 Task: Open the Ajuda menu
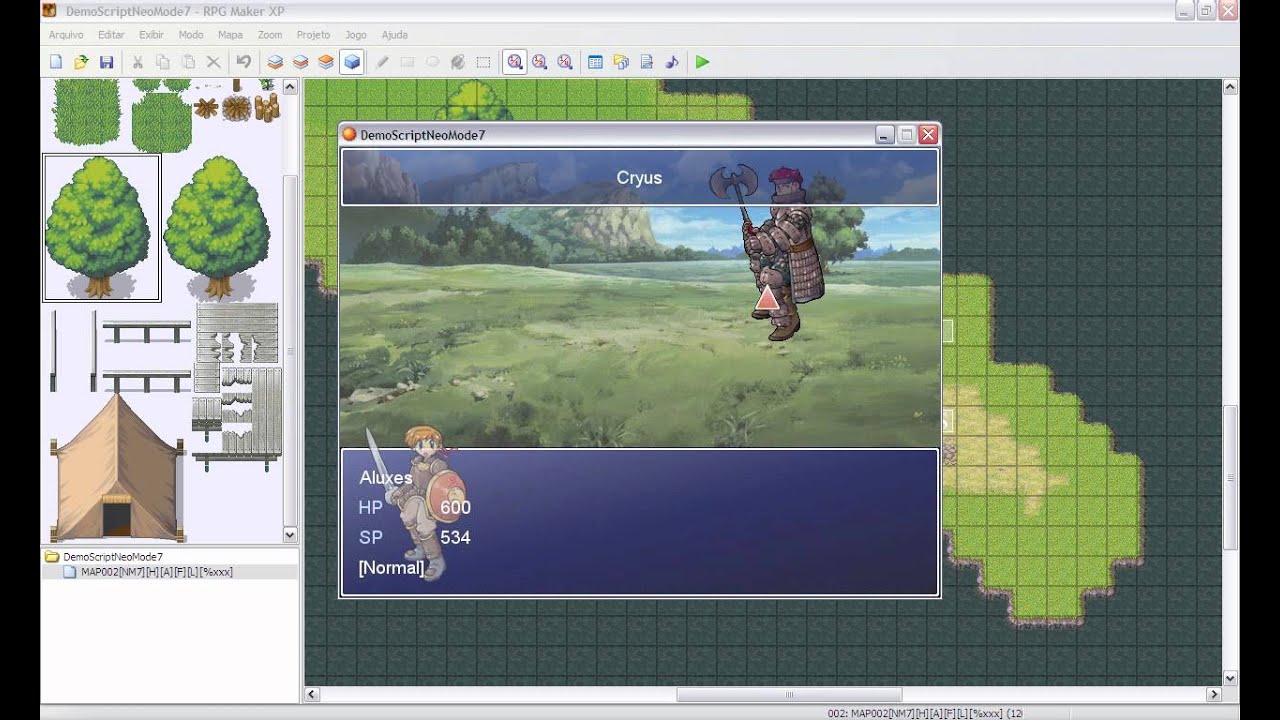click(x=394, y=35)
